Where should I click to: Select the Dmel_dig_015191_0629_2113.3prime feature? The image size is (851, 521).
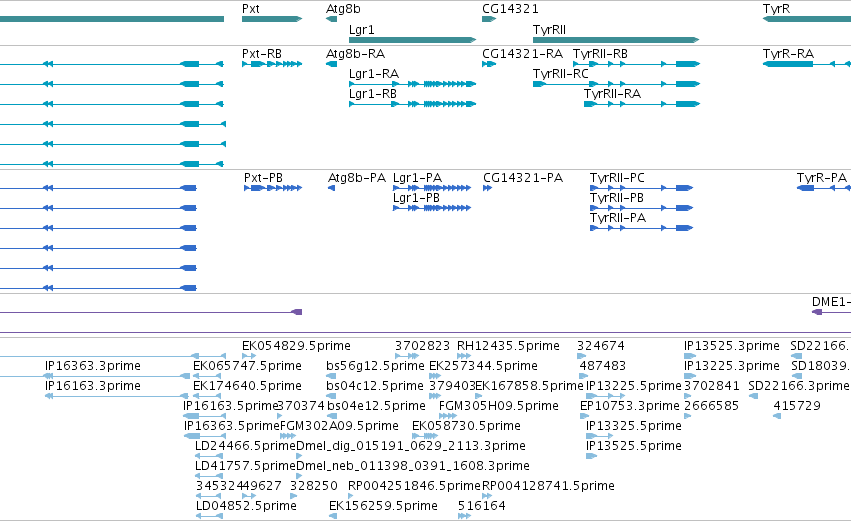click(x=299, y=456)
